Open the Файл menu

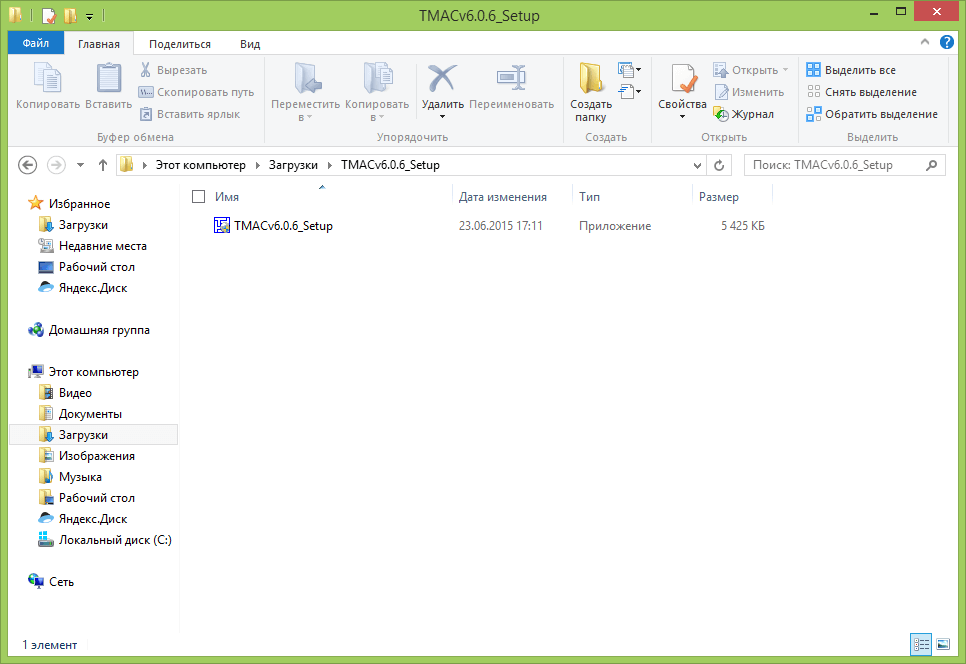tap(36, 43)
